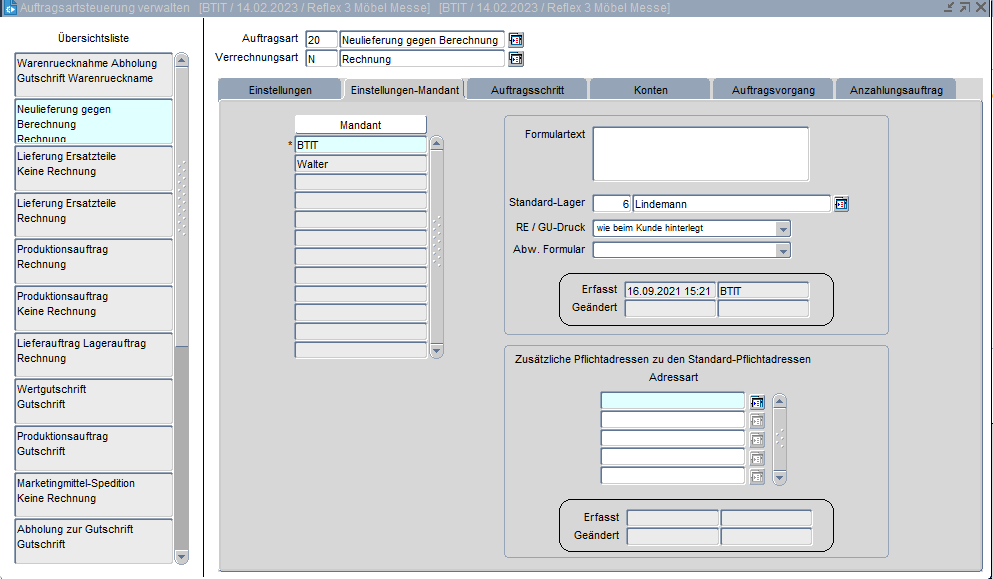Click lookup icon for third Adressart row

pyautogui.click(x=757, y=439)
